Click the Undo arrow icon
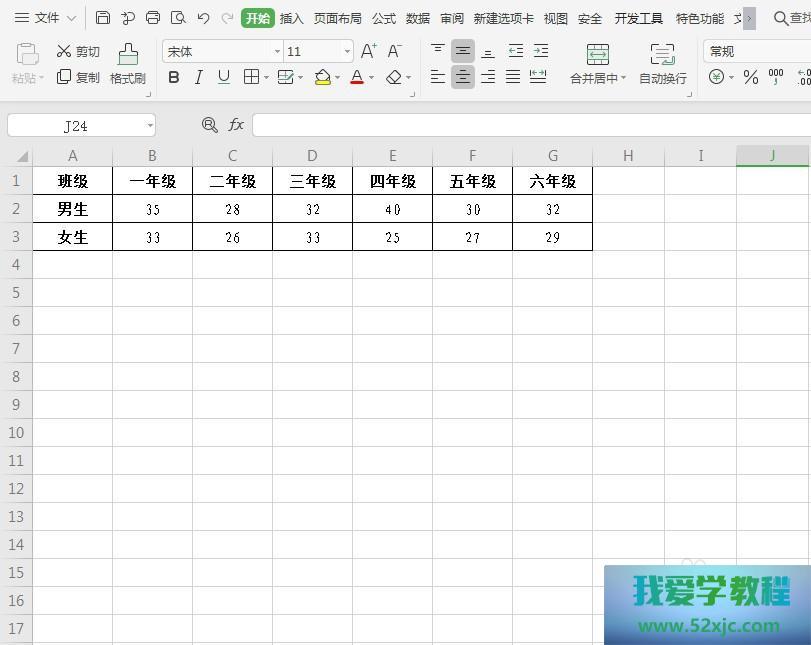811x645 pixels. tap(203, 18)
